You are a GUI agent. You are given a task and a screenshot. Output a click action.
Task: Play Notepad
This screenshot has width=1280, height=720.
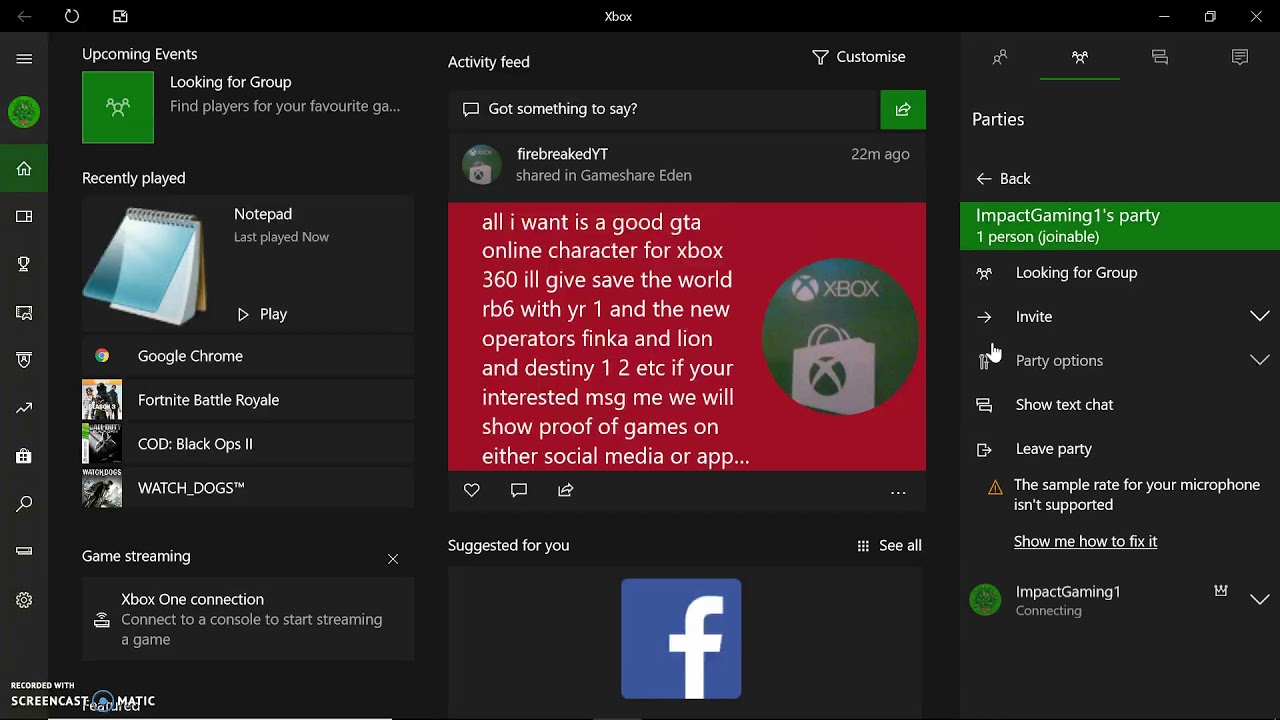coord(262,314)
